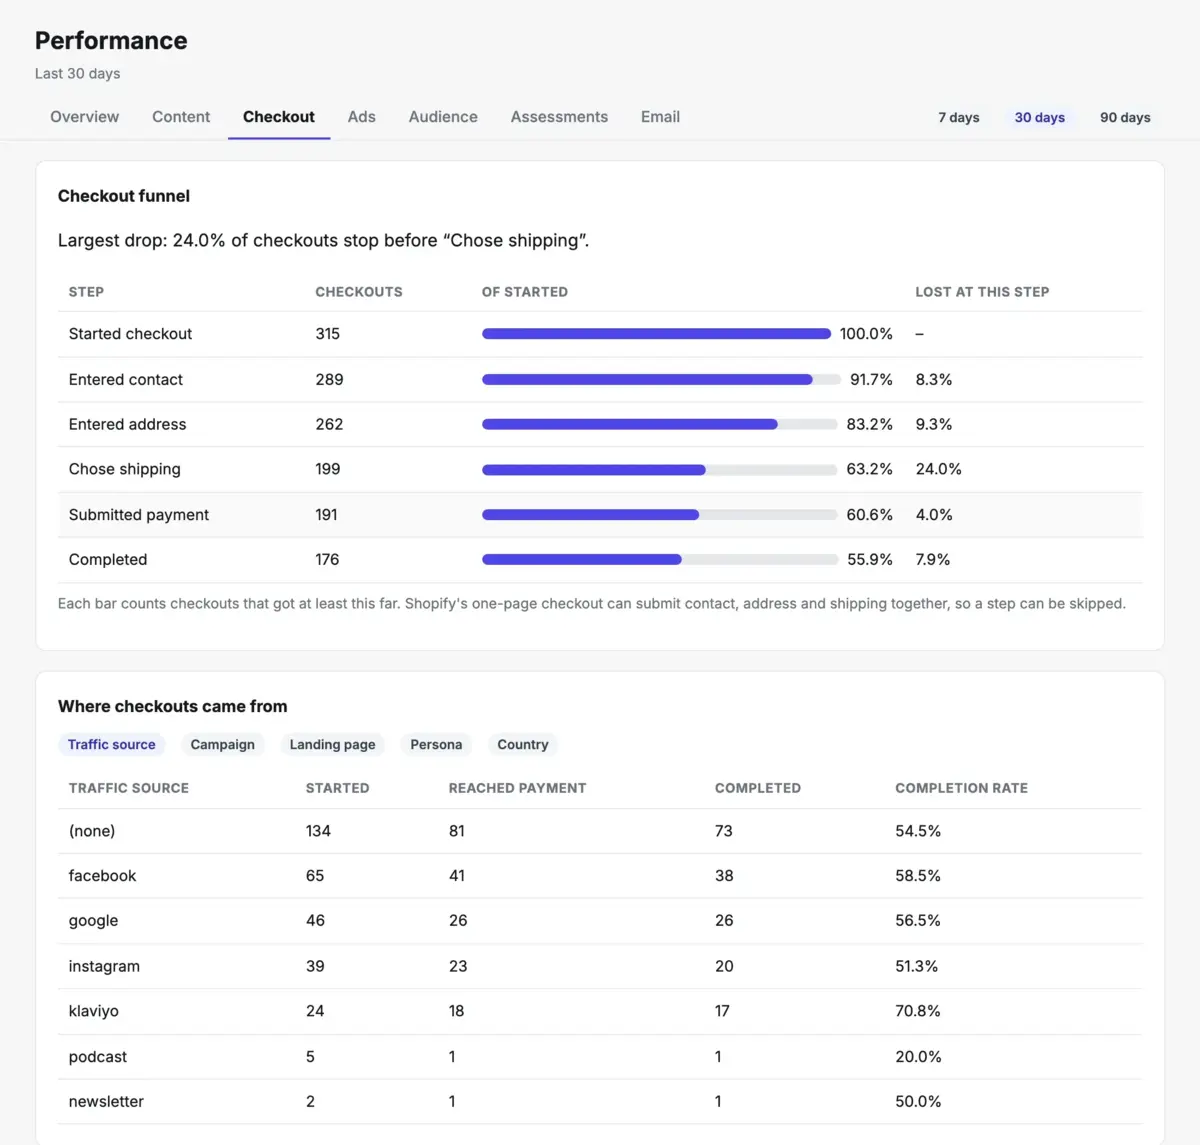
Task: Select the 262 checkouts count
Action: pos(329,424)
